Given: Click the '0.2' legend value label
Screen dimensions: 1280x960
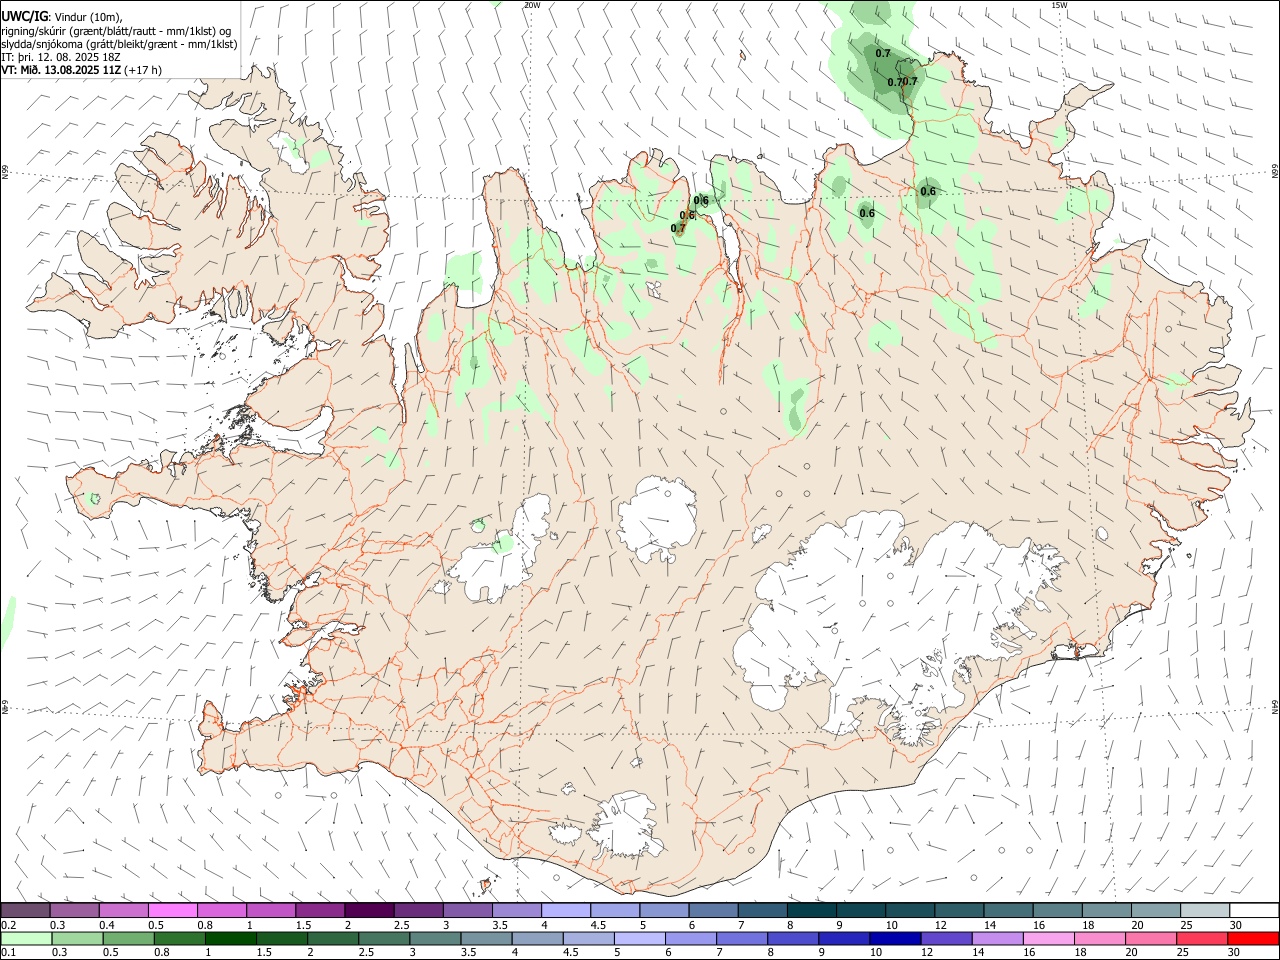Looking at the screenshot, I should 9,924.
